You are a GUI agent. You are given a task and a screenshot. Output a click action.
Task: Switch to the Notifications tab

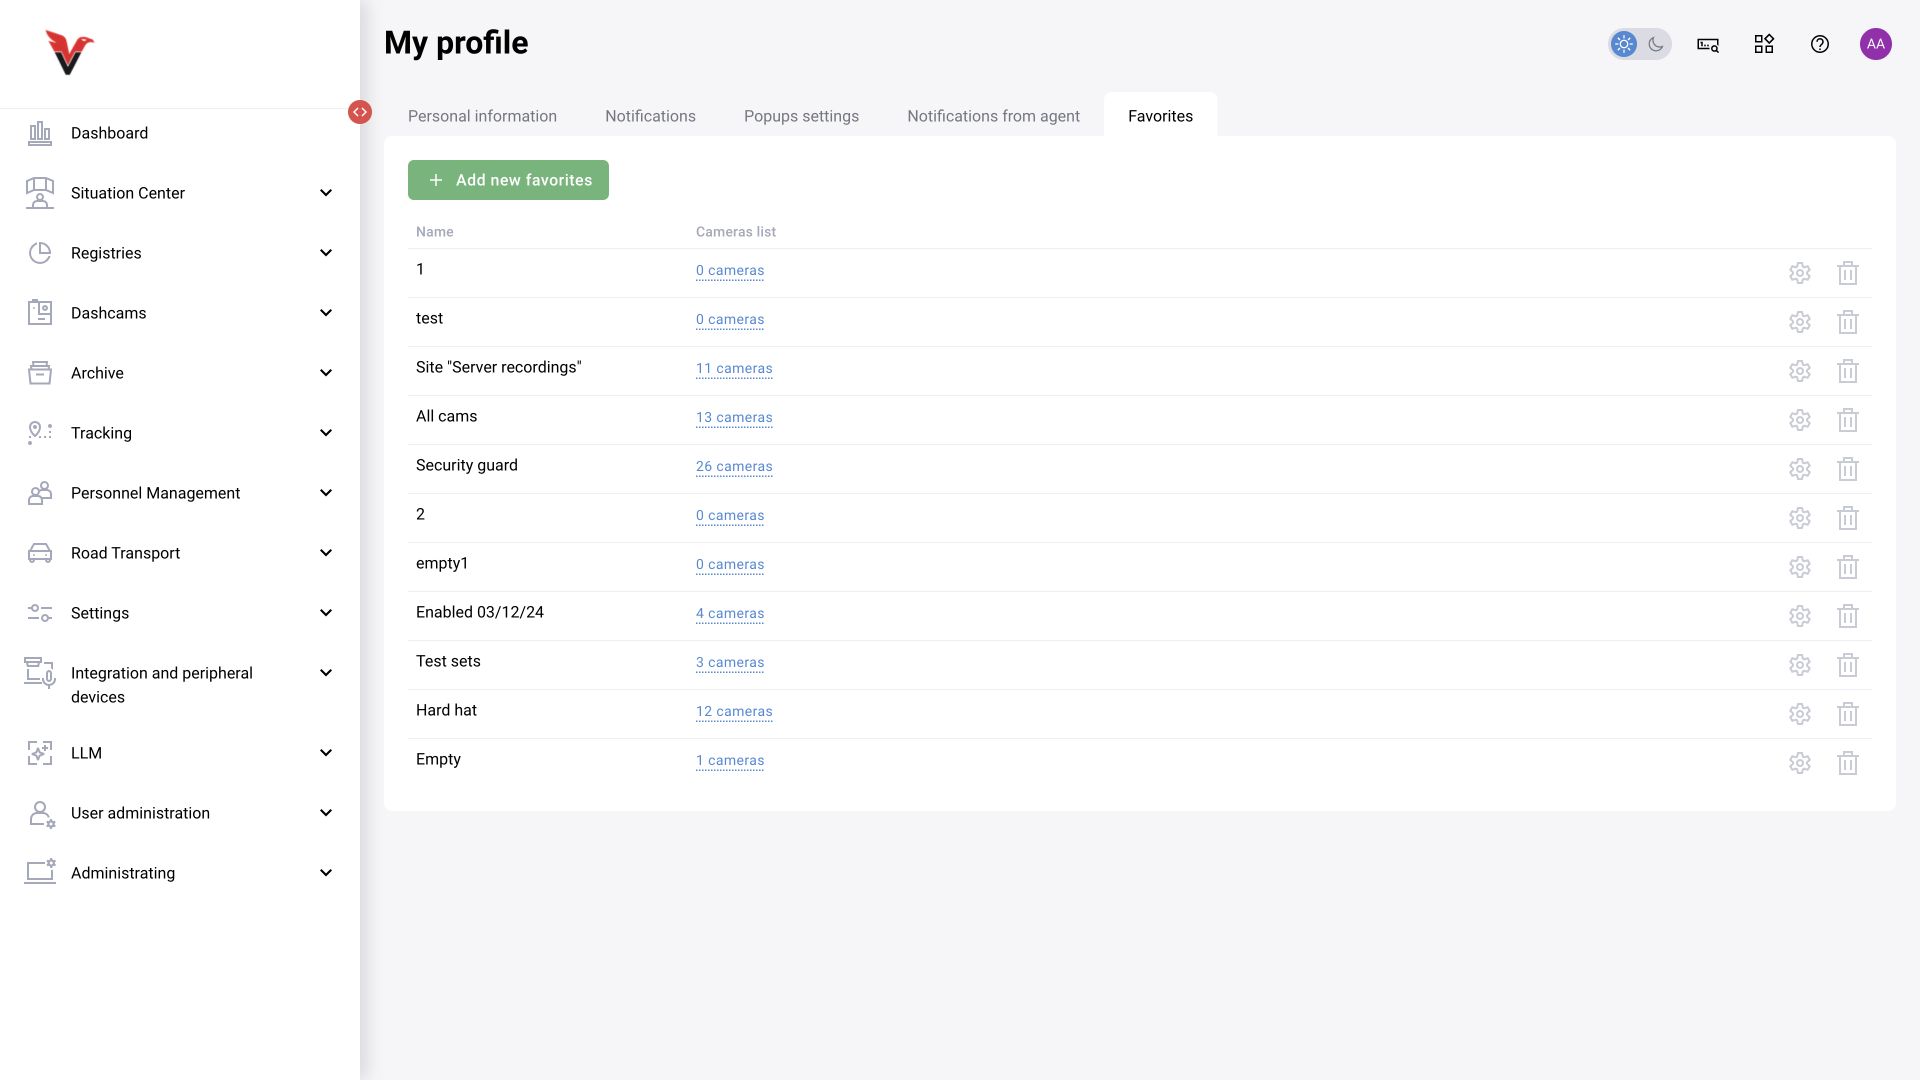[650, 116]
